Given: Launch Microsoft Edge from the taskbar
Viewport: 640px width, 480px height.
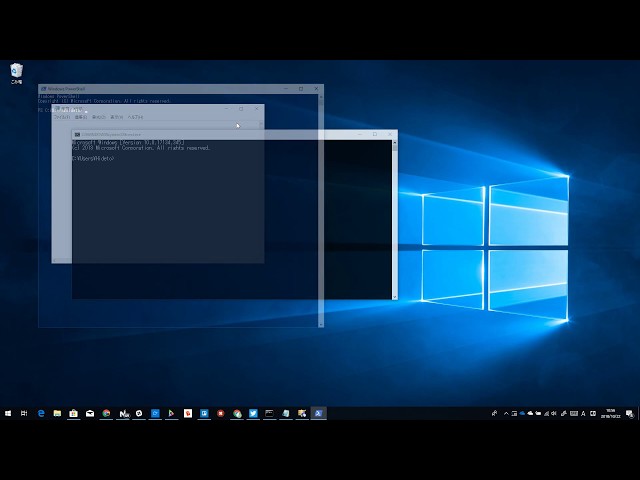Looking at the screenshot, I should [x=41, y=413].
